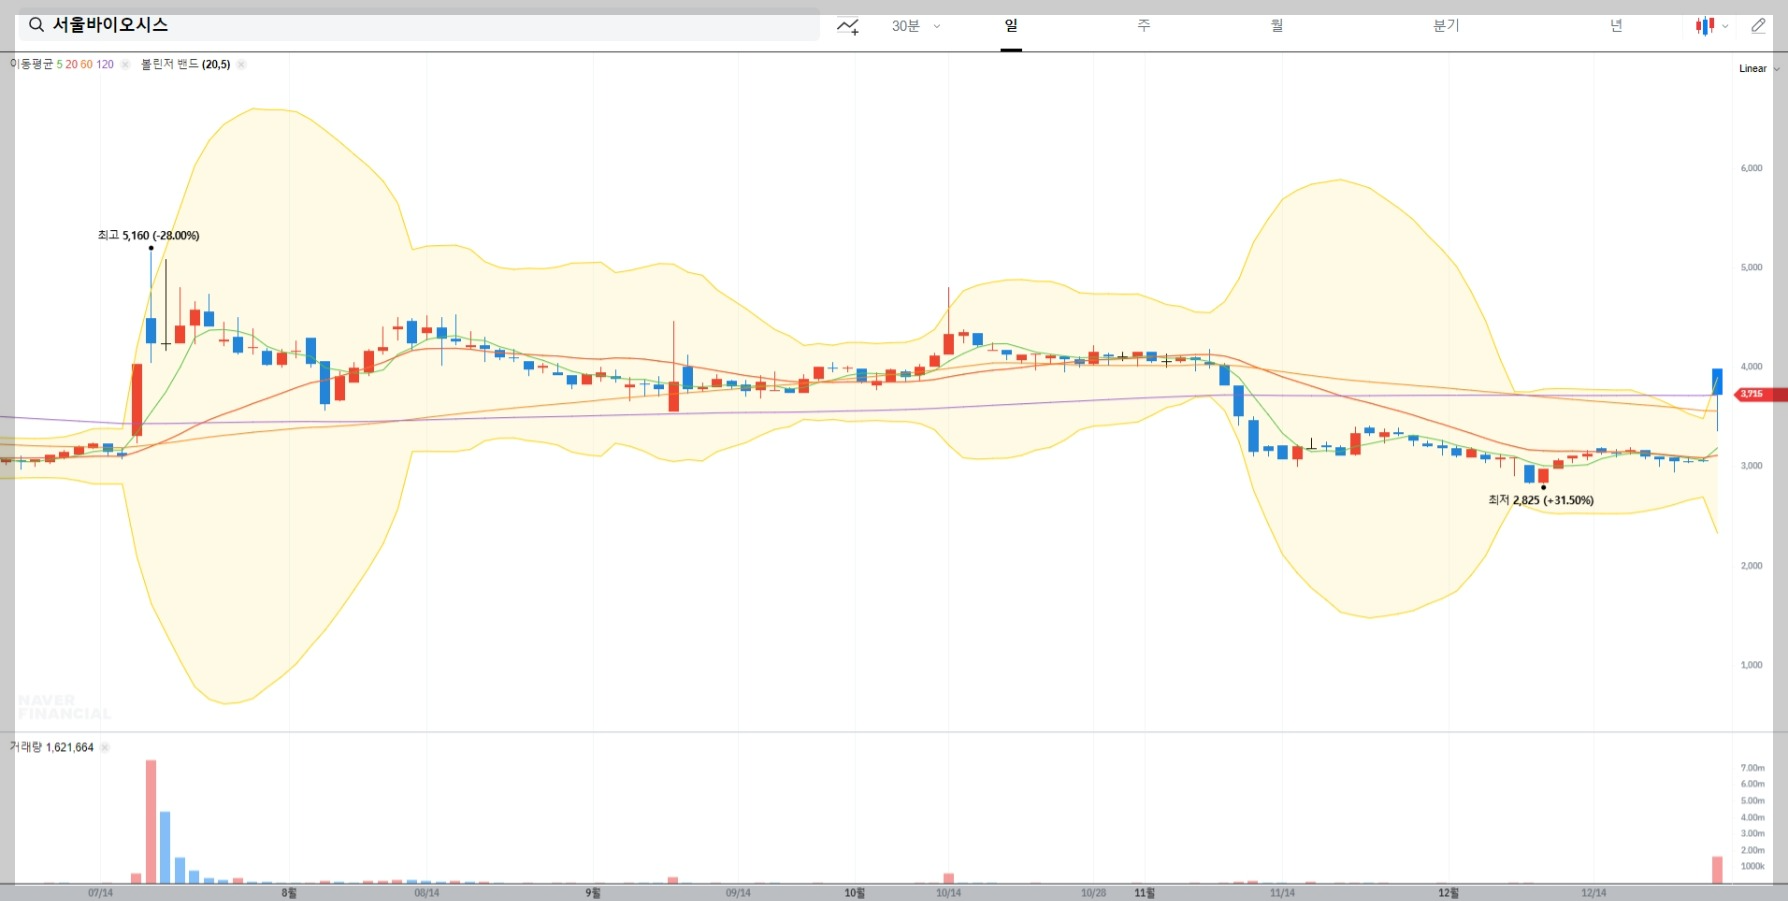1788x901 pixels.
Task: Click the search magnifier icon
Action: [x=36, y=25]
